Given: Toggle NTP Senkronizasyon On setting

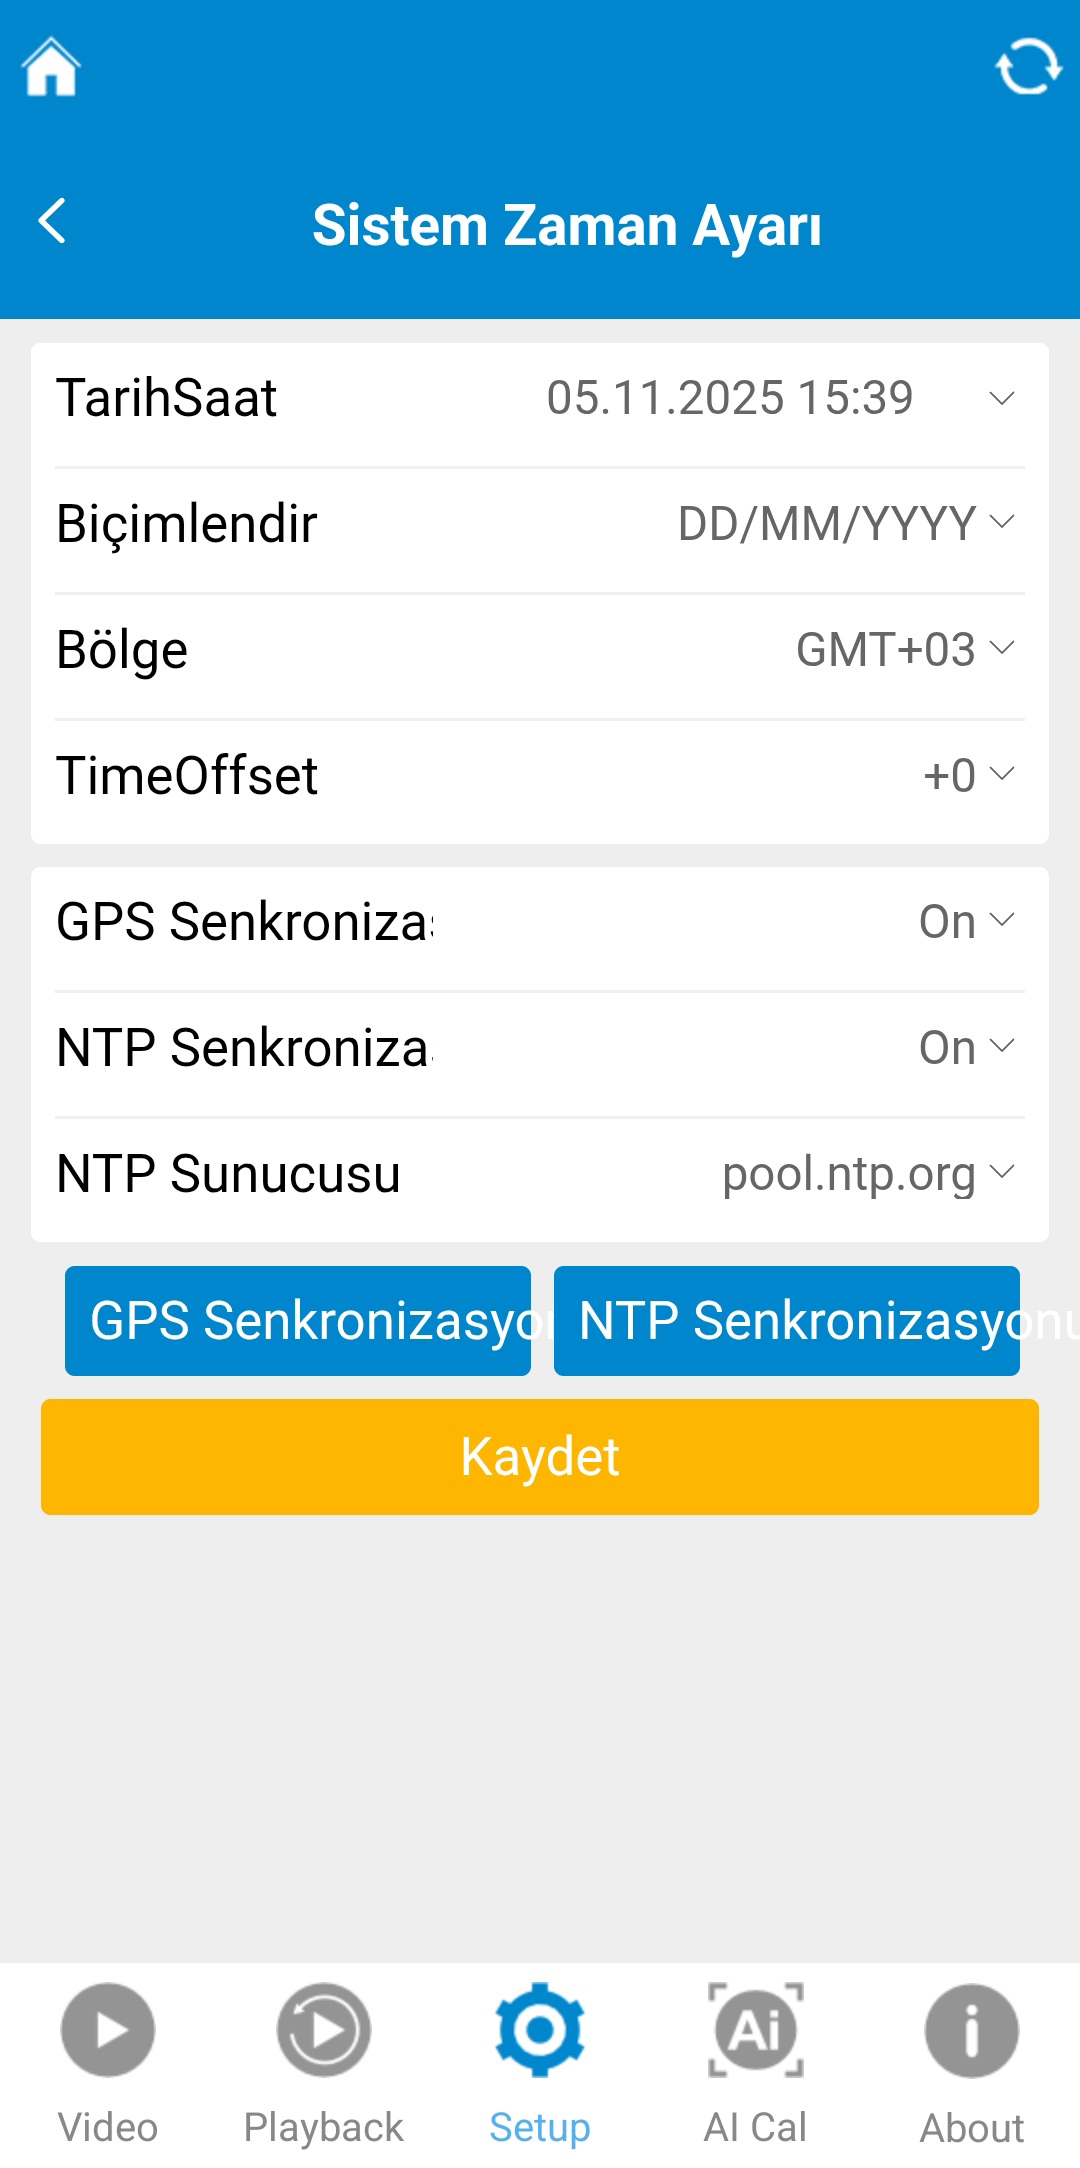Looking at the screenshot, I should pos(966,1047).
